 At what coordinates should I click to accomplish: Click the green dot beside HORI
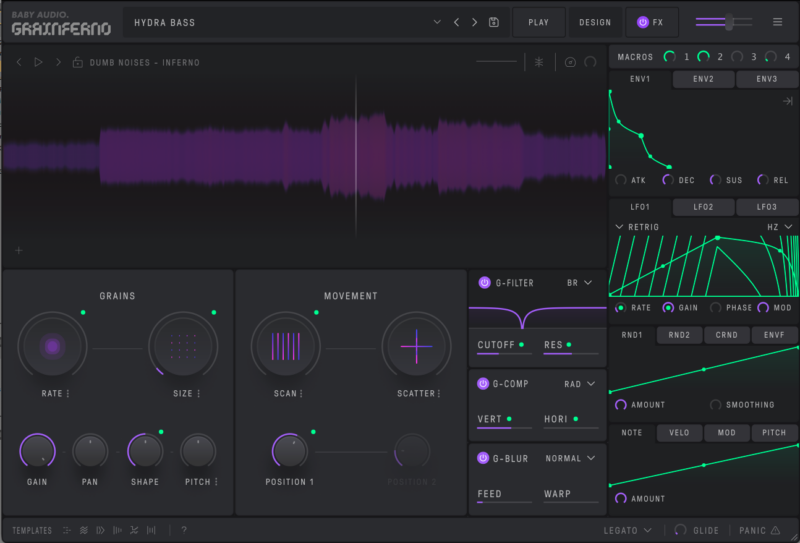(x=576, y=419)
